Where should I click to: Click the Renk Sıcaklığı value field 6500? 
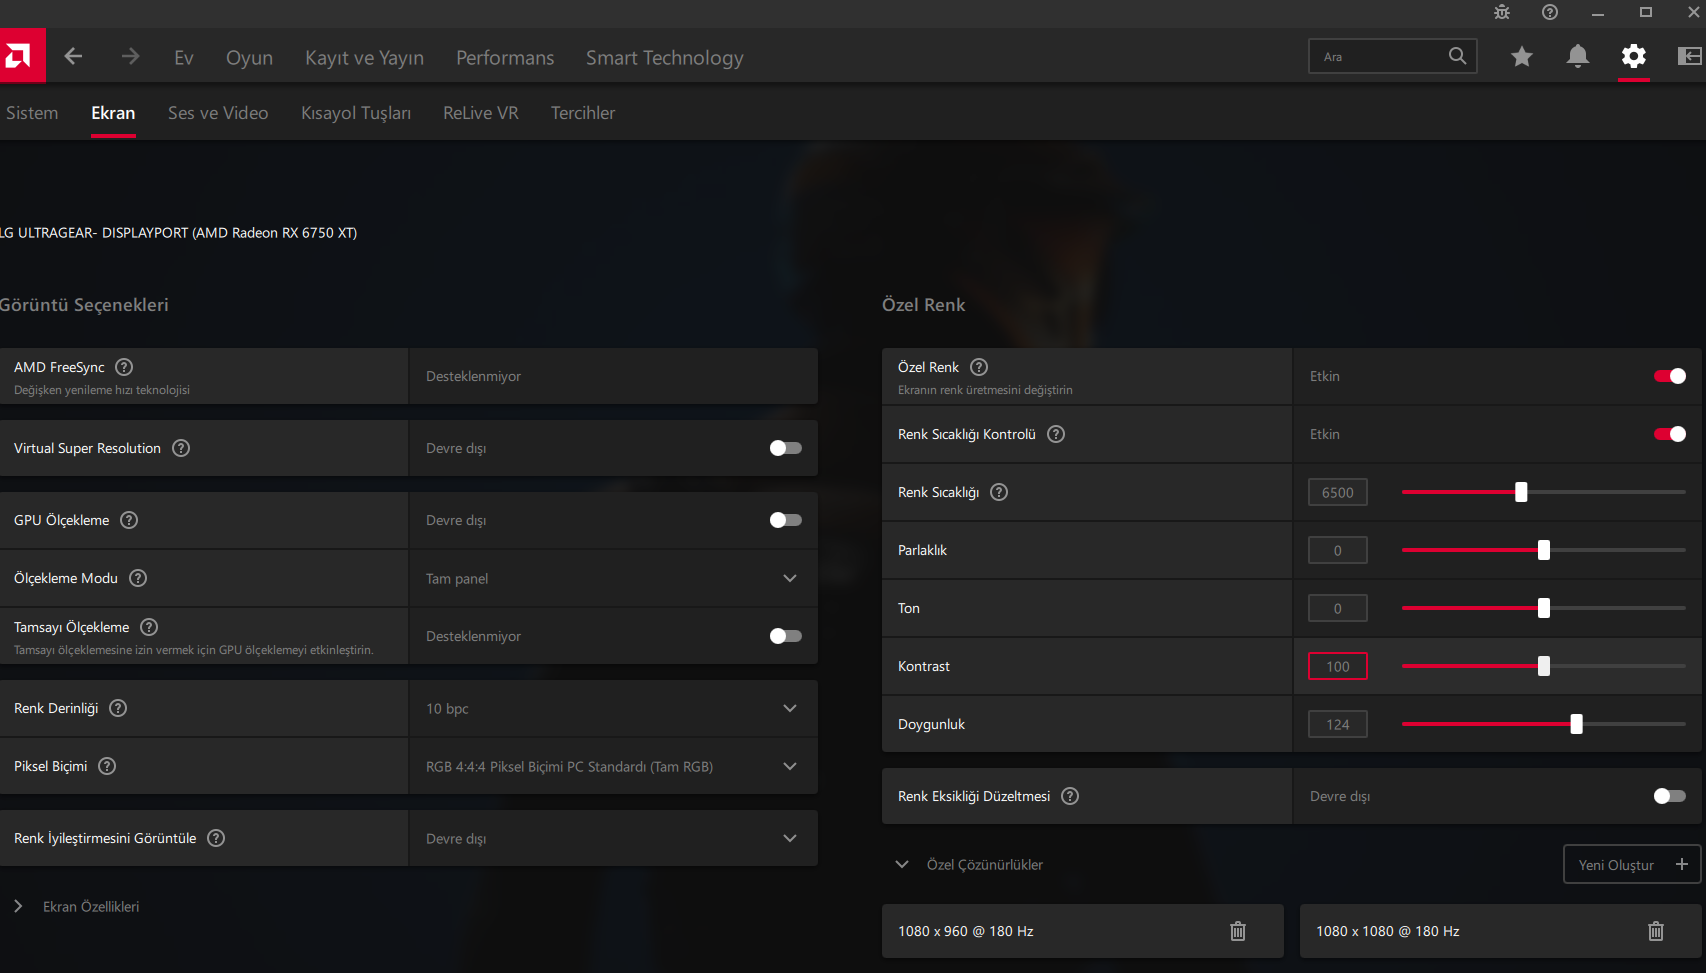[1338, 492]
